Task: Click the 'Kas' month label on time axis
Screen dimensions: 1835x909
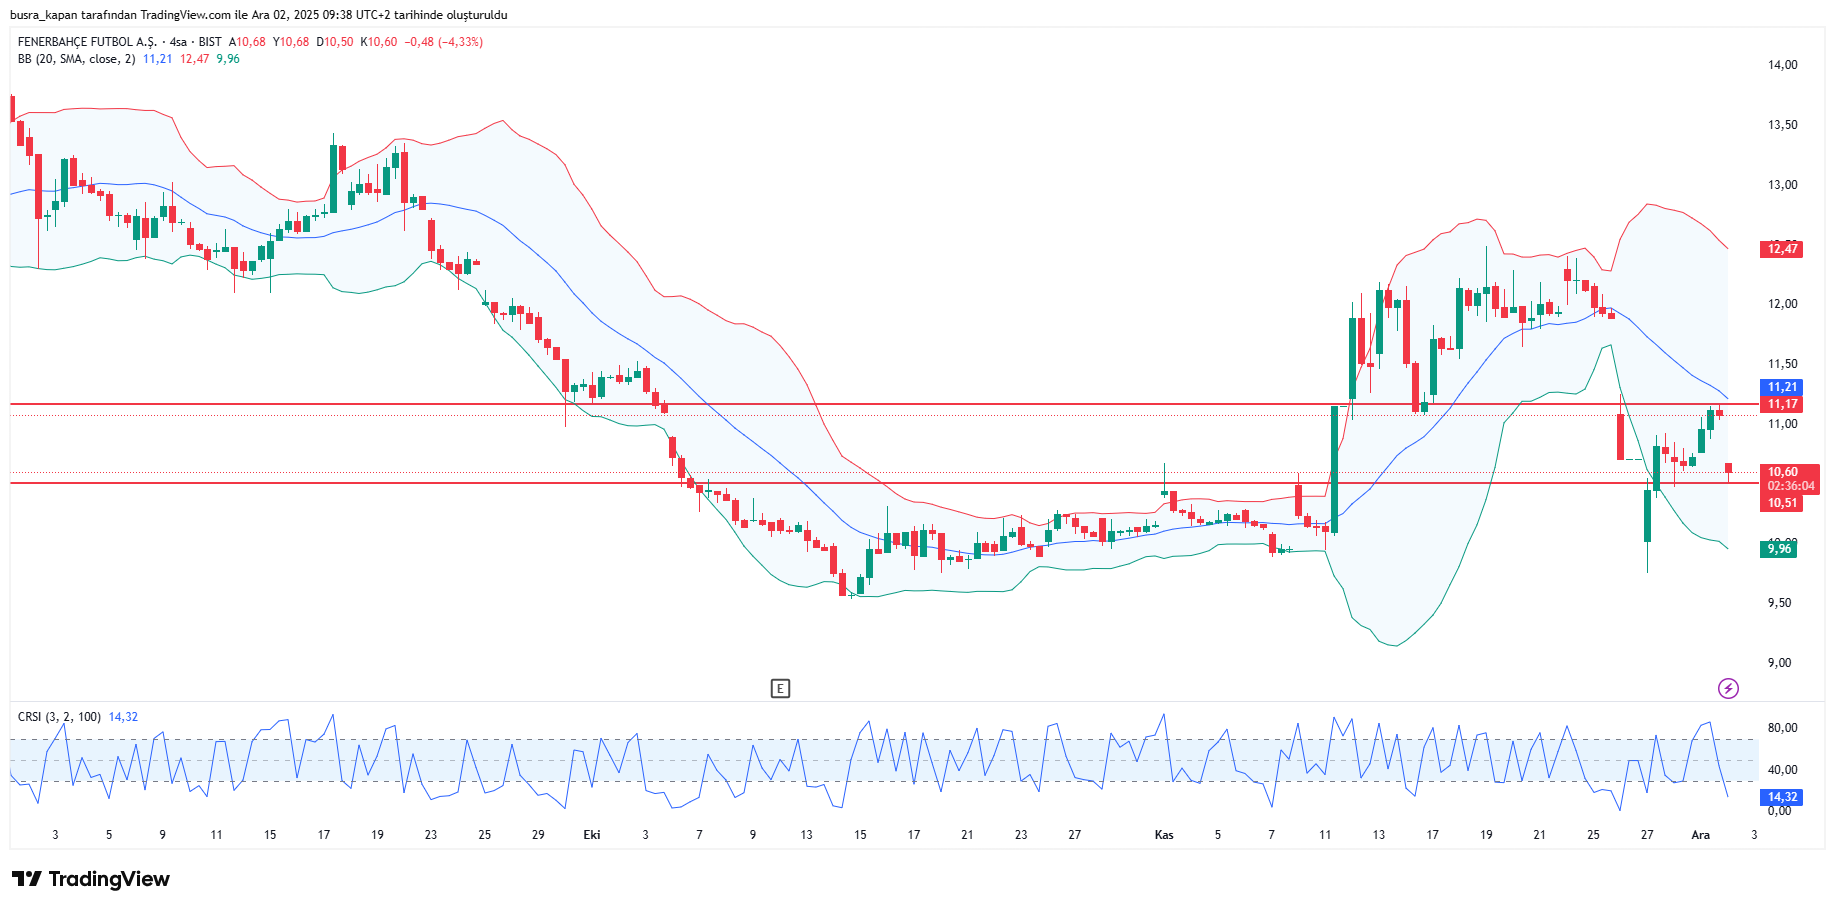Action: point(1164,835)
